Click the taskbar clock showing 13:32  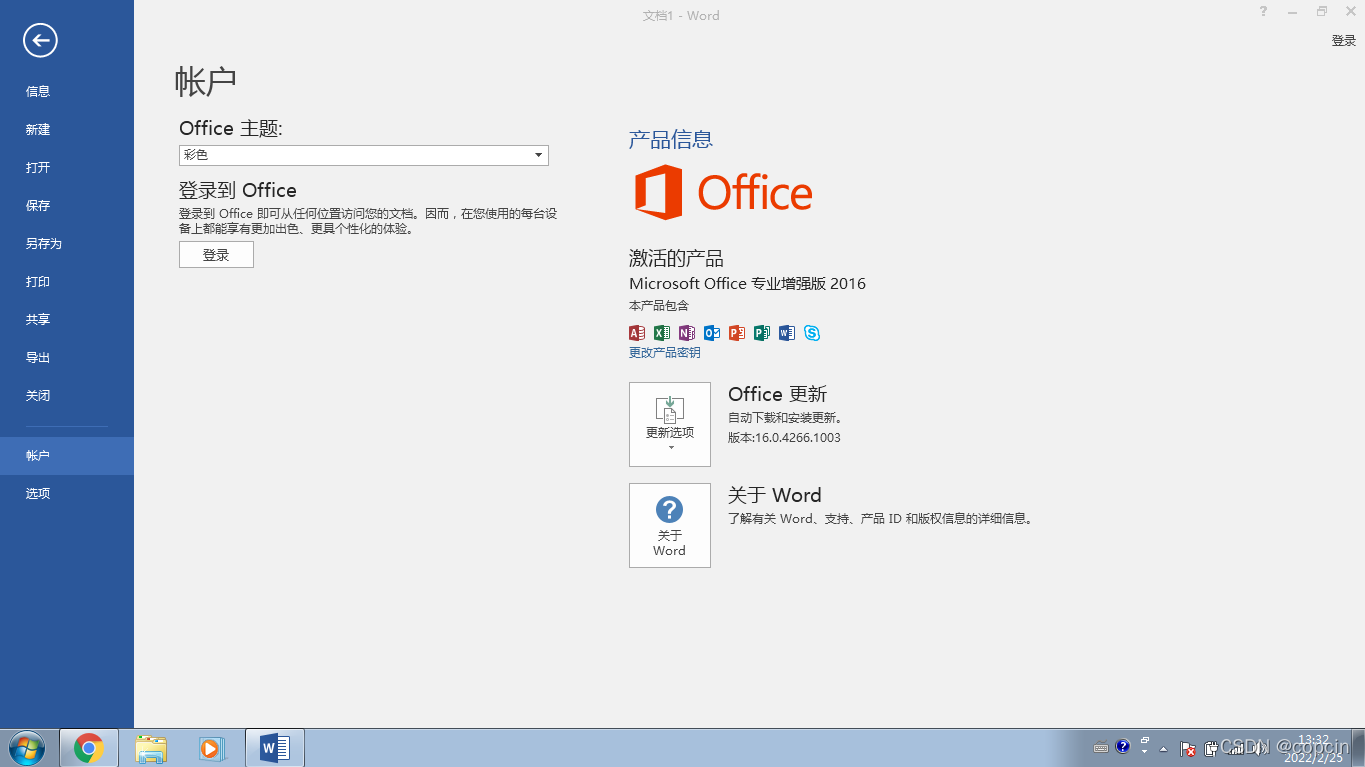pos(1313,748)
